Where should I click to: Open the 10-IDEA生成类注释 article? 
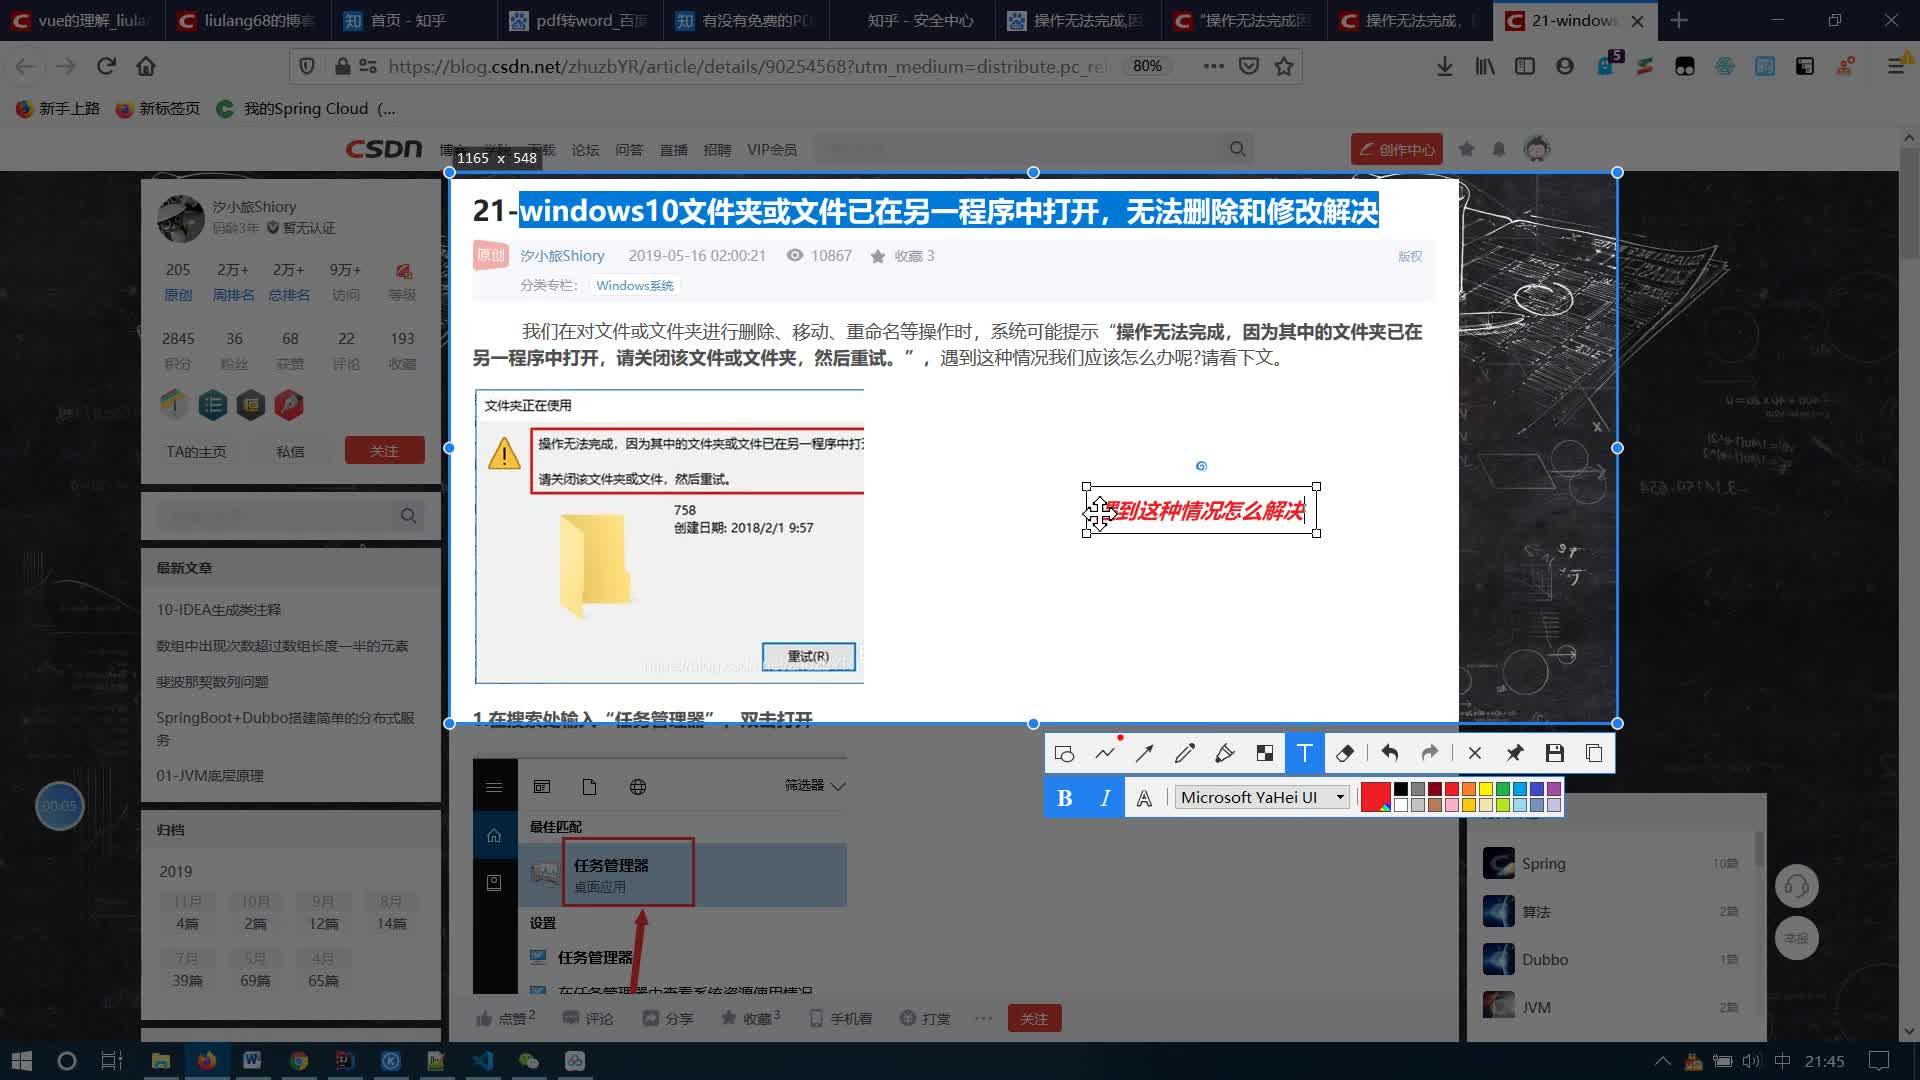coord(218,609)
